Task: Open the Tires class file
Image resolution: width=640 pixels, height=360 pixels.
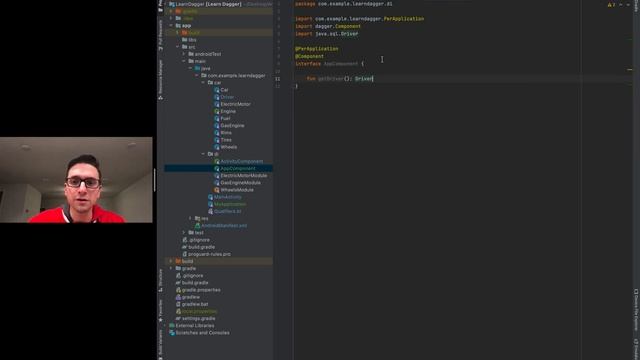Action: tap(223, 140)
